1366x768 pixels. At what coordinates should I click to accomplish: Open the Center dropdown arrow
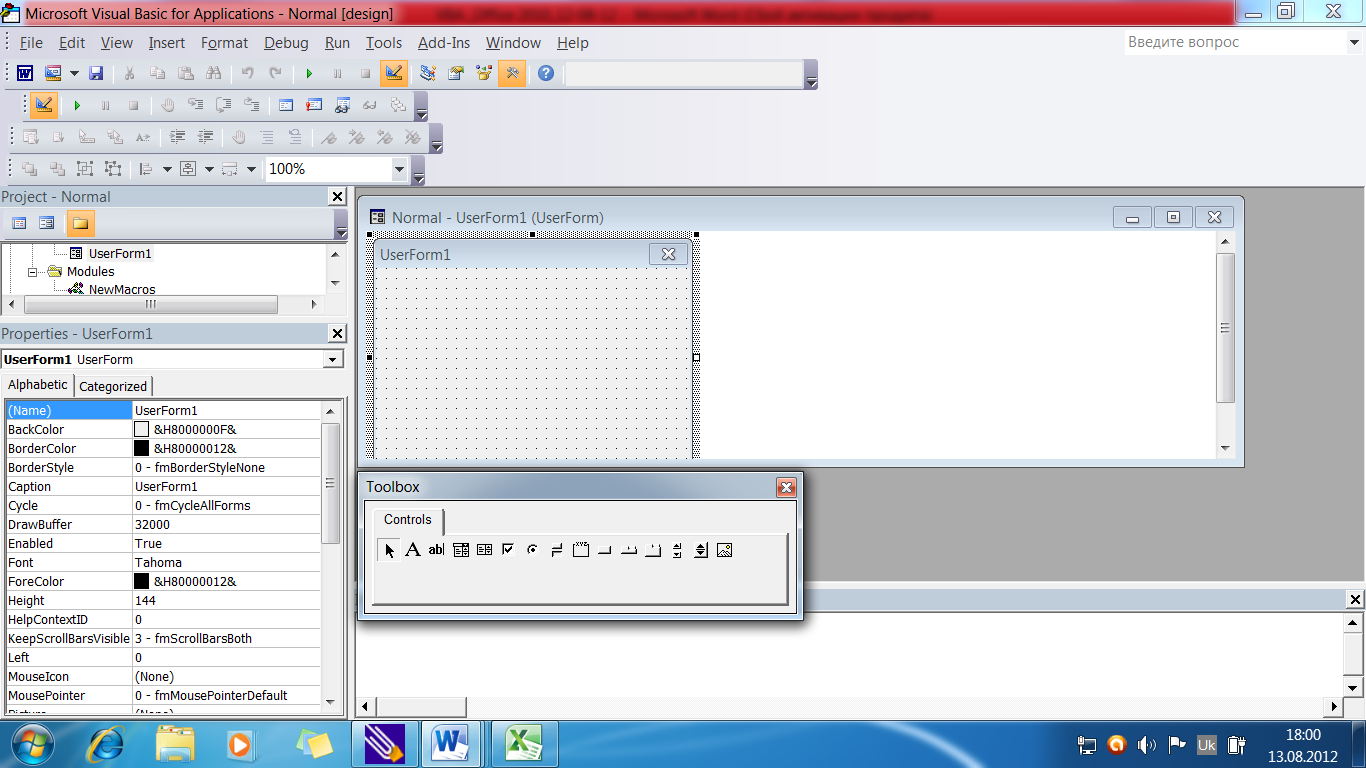point(209,169)
